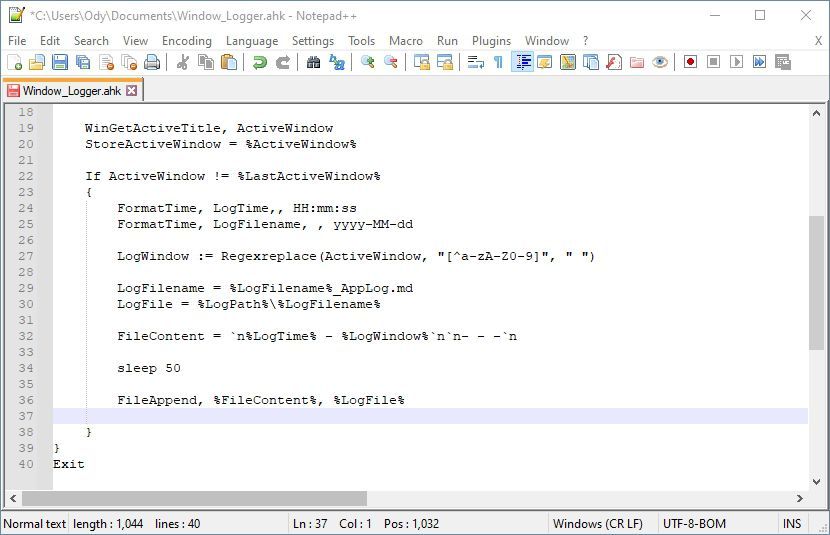Open the Replace dialog icon
This screenshot has width=830, height=535.
337,62
